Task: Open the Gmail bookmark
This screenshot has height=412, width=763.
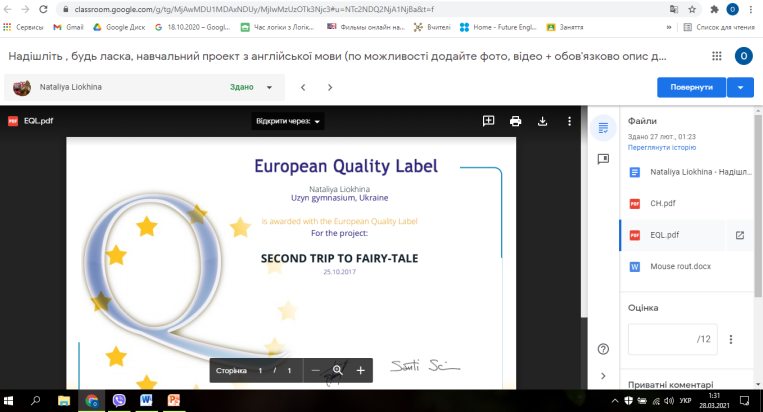Action: [69, 27]
